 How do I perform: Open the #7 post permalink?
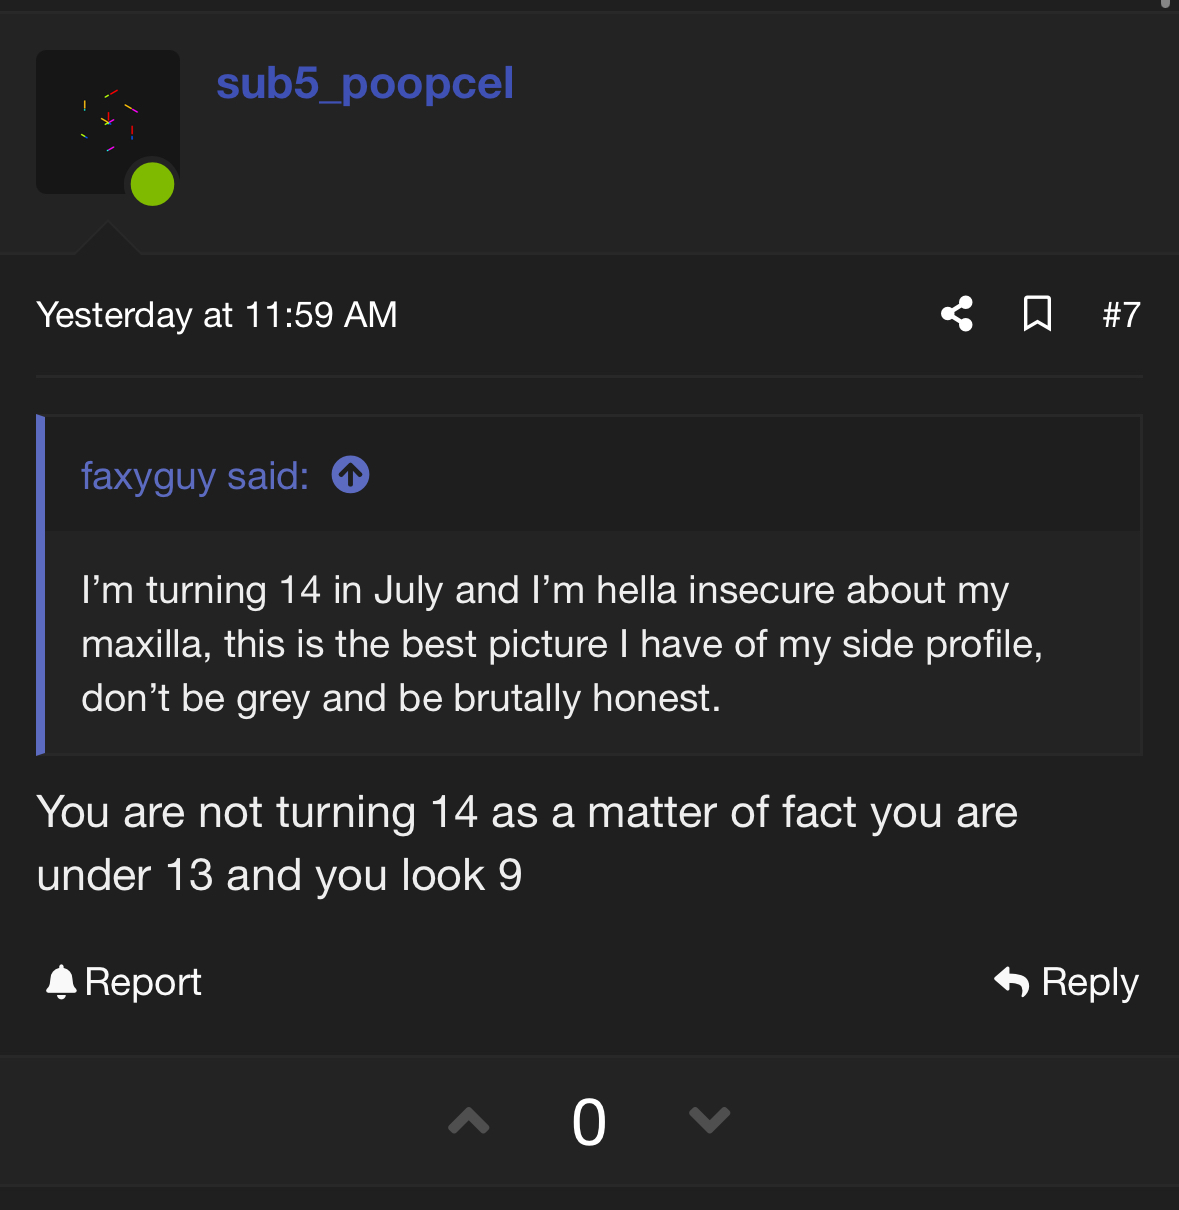(1121, 315)
